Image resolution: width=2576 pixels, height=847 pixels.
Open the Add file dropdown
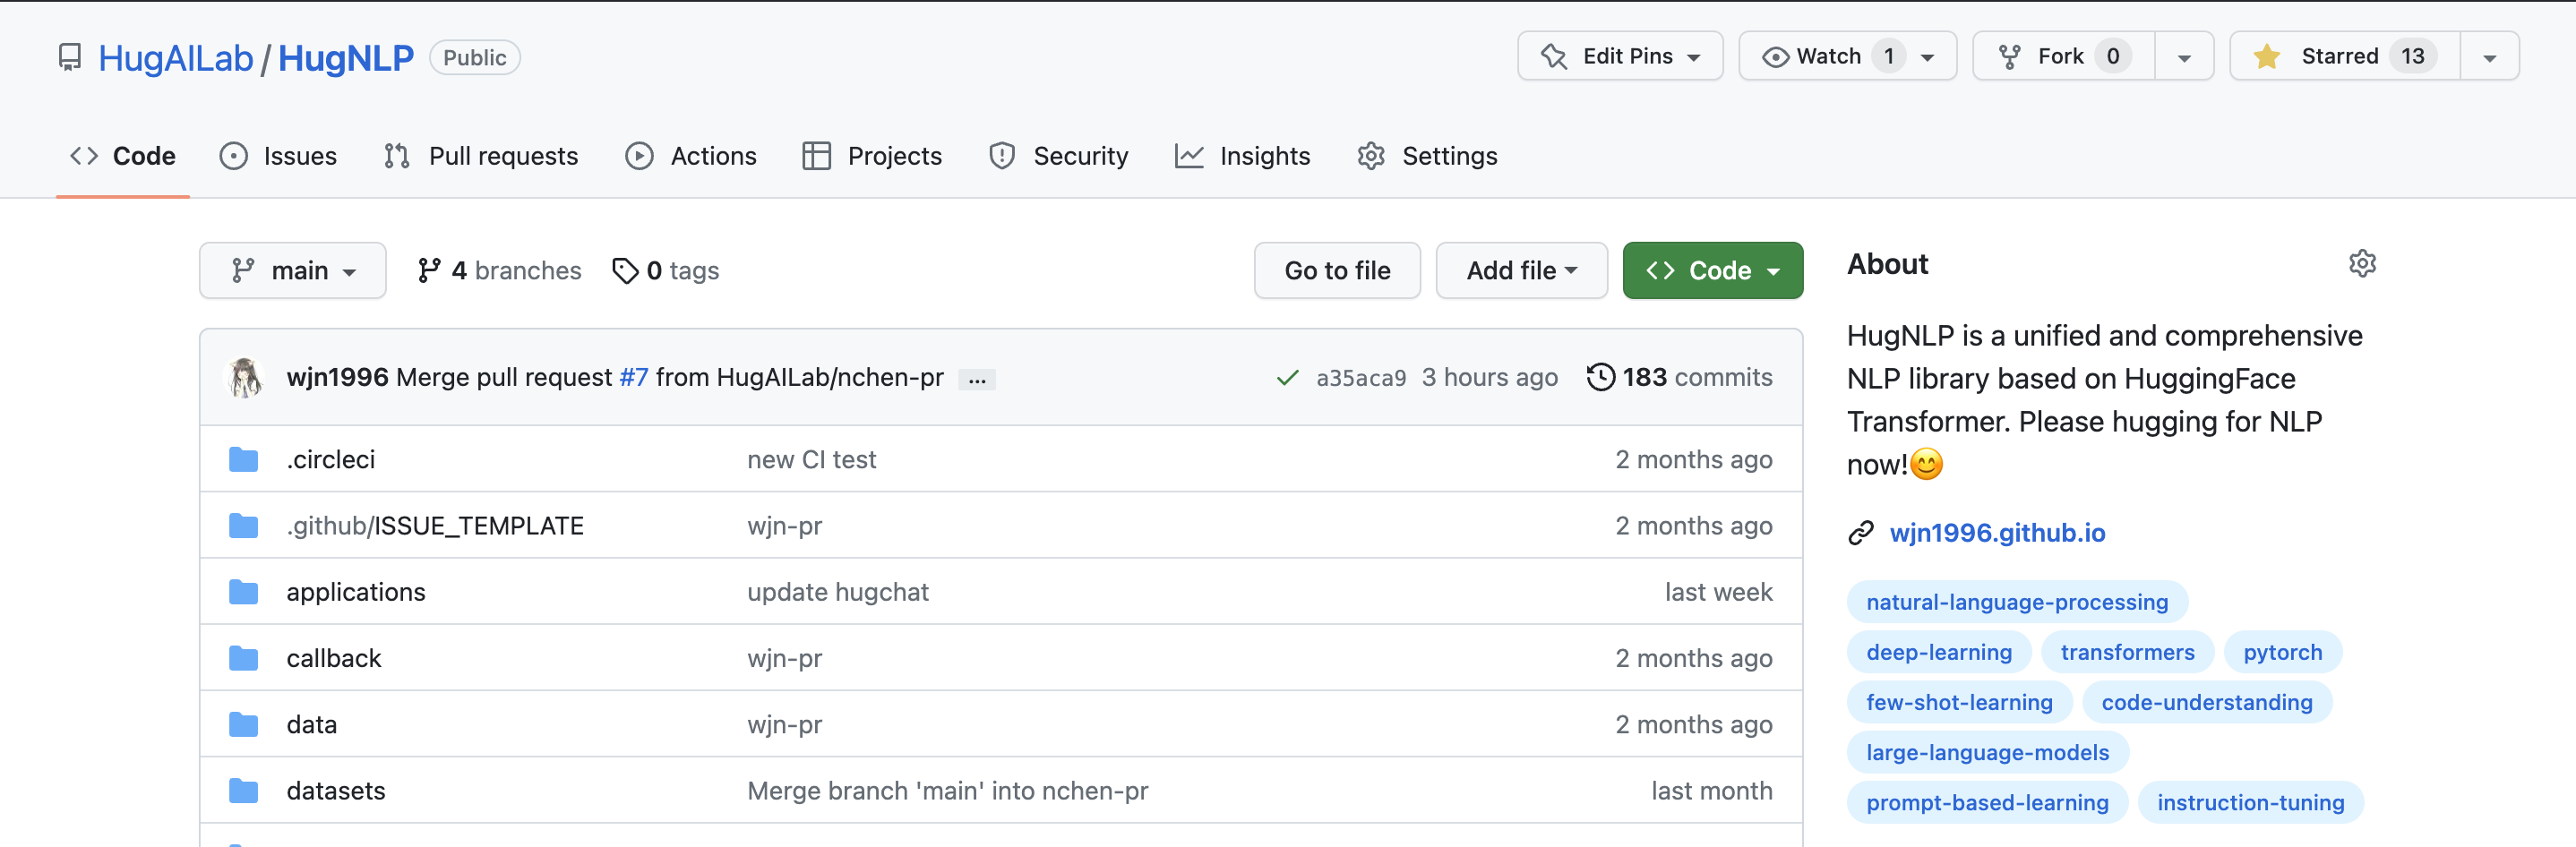tap(1520, 271)
